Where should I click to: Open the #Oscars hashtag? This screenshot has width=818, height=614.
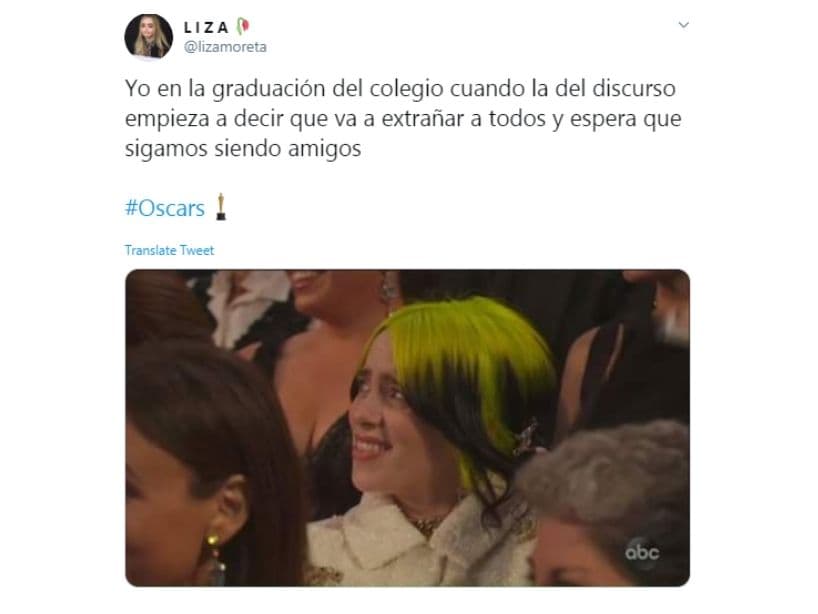pos(165,208)
